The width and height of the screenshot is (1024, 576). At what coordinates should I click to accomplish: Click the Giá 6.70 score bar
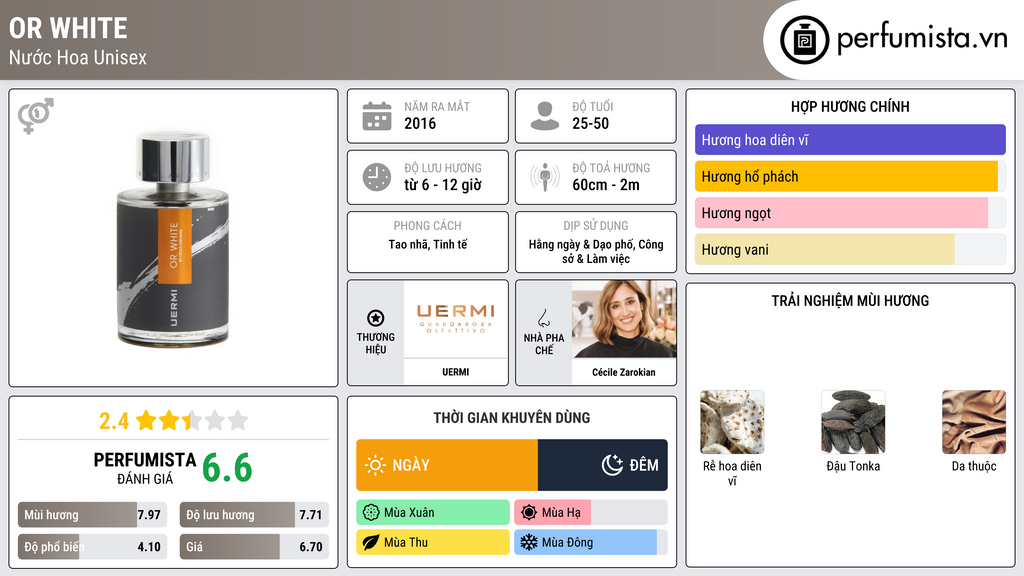254,547
